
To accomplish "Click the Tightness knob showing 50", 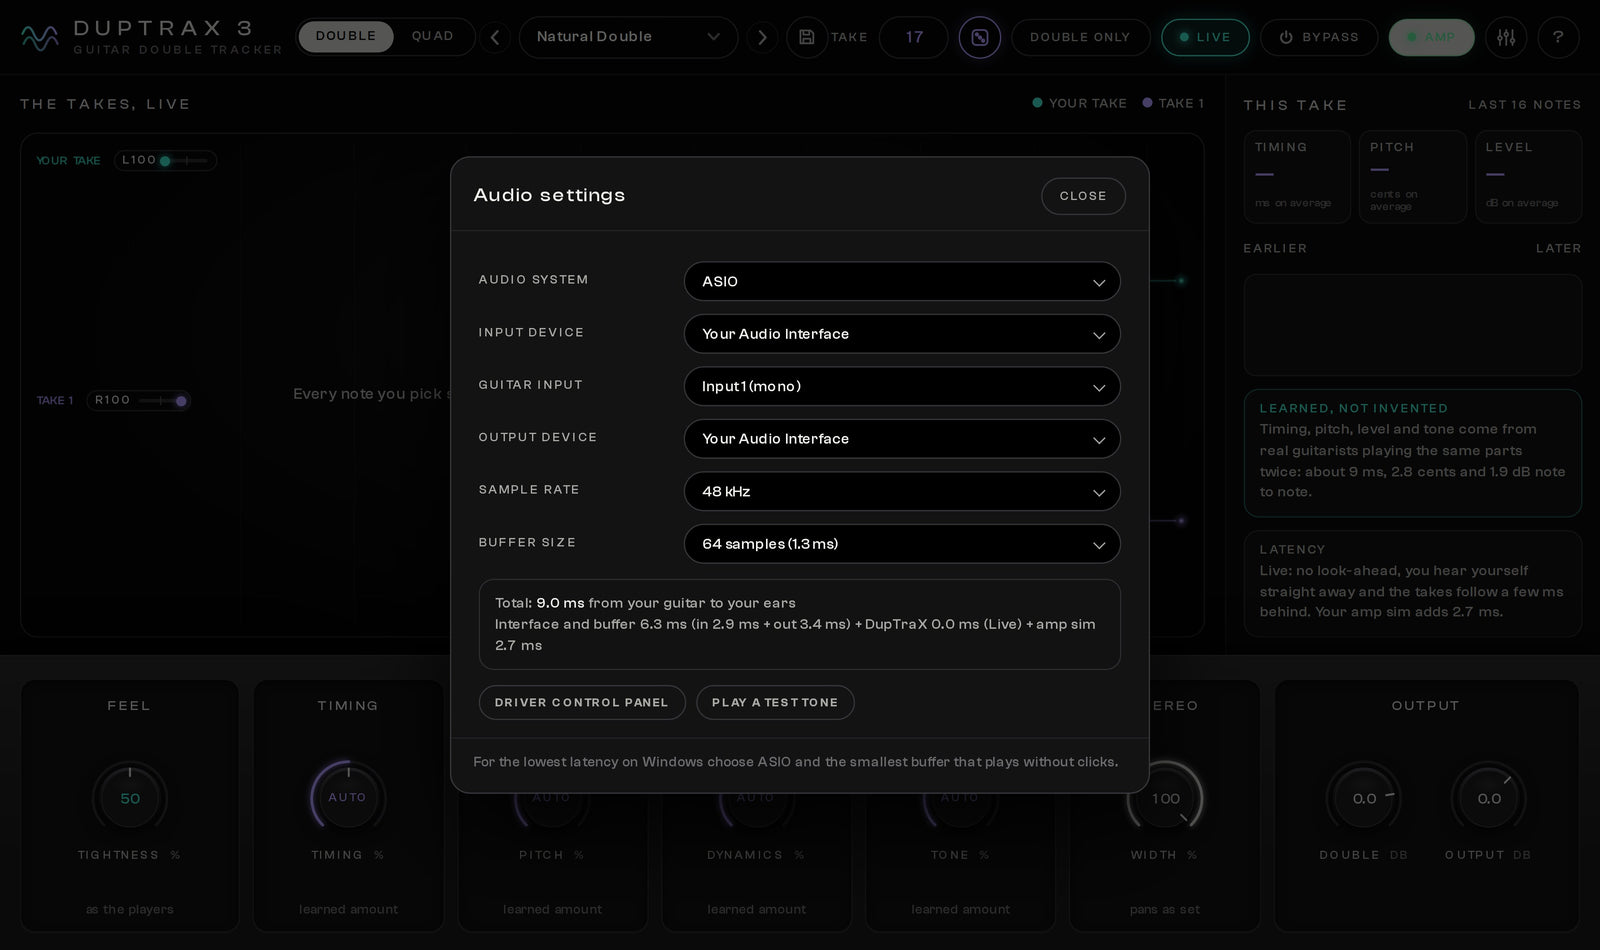I will (130, 798).
